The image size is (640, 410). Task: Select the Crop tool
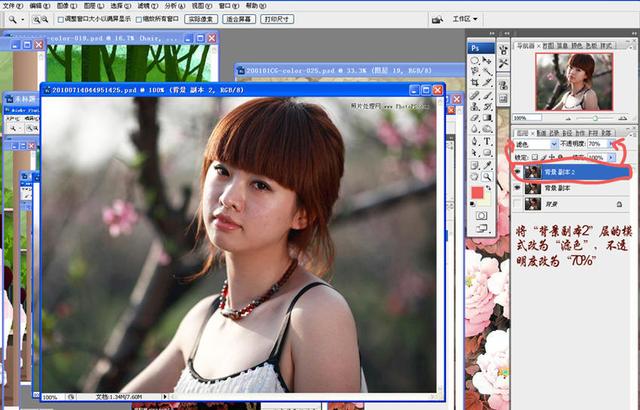(475, 82)
